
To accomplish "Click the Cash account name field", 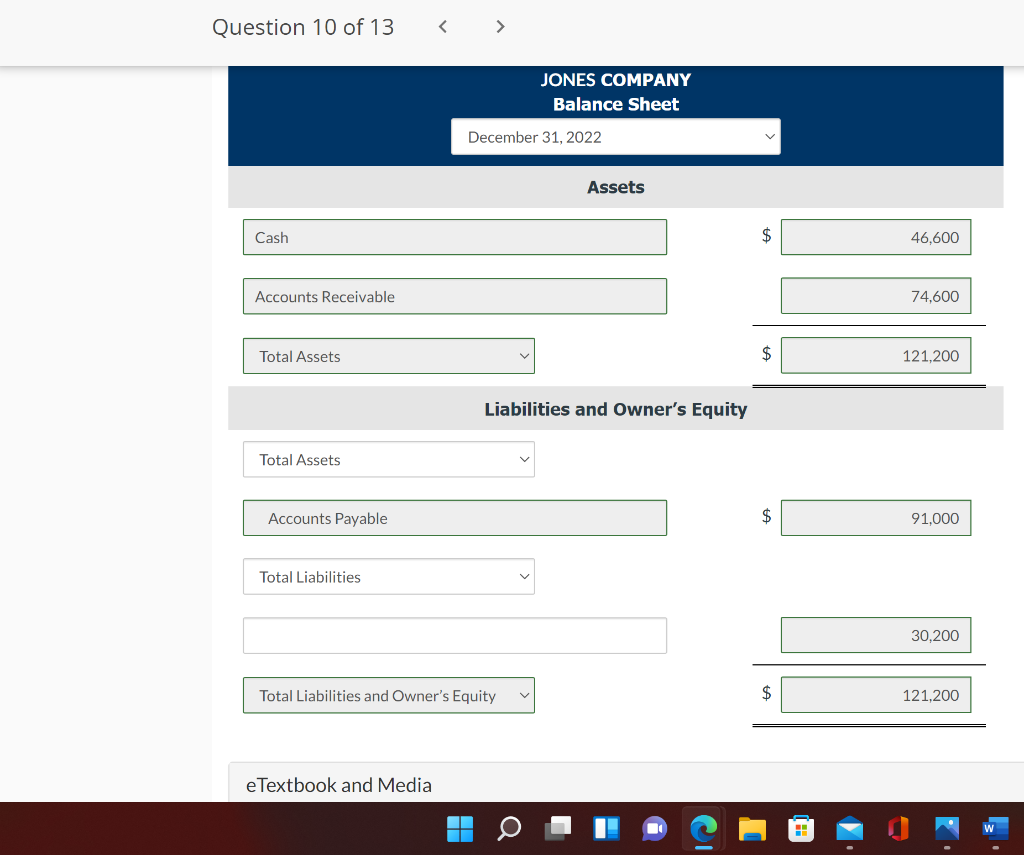I will (455, 237).
